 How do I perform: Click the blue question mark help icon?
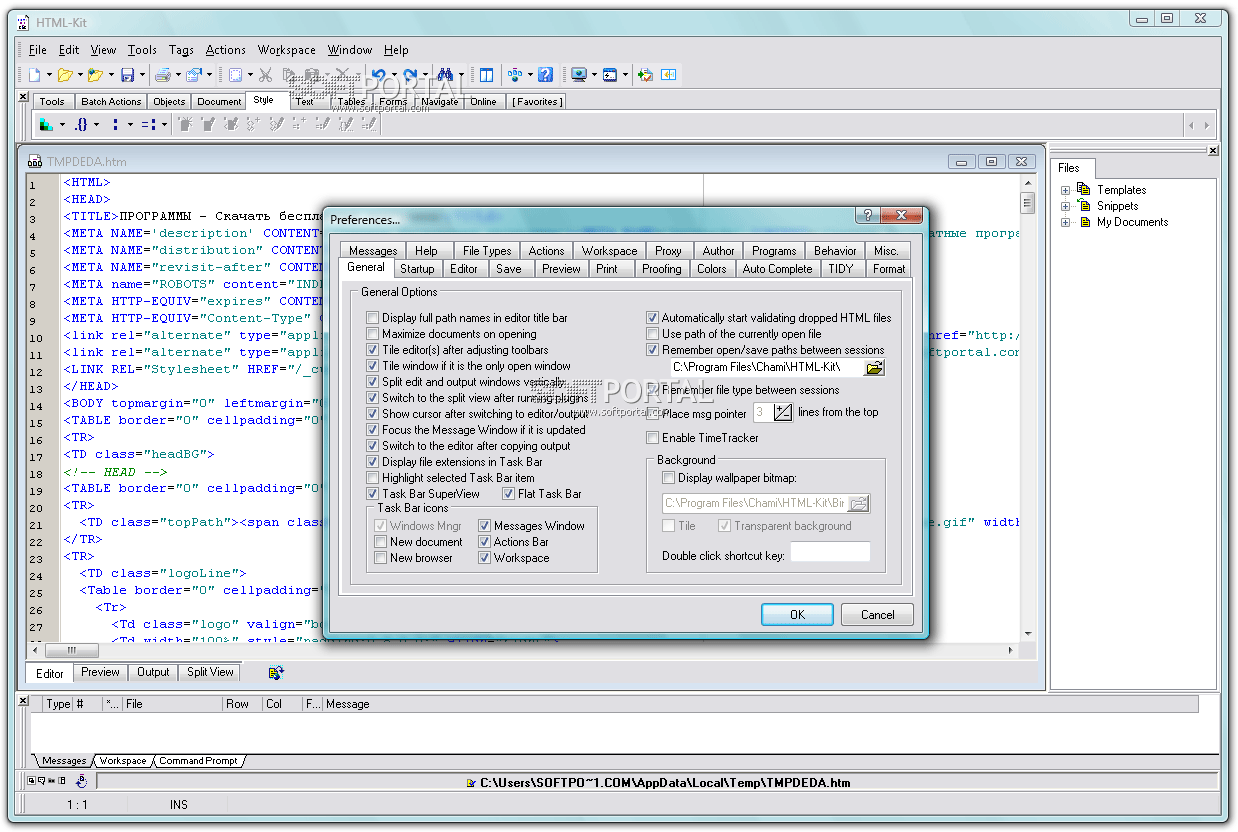point(545,75)
